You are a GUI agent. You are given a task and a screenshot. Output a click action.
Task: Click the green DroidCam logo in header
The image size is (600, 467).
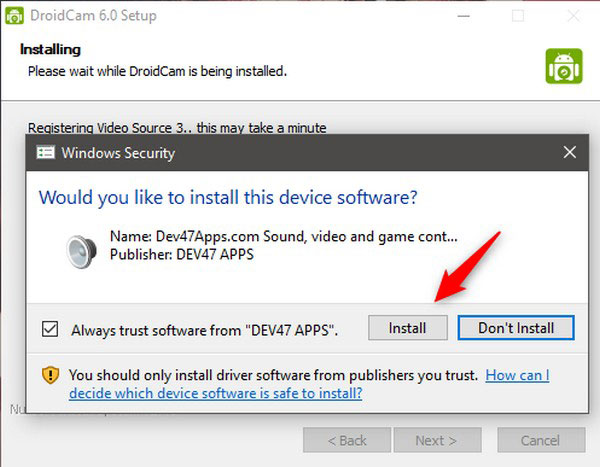tap(564, 66)
